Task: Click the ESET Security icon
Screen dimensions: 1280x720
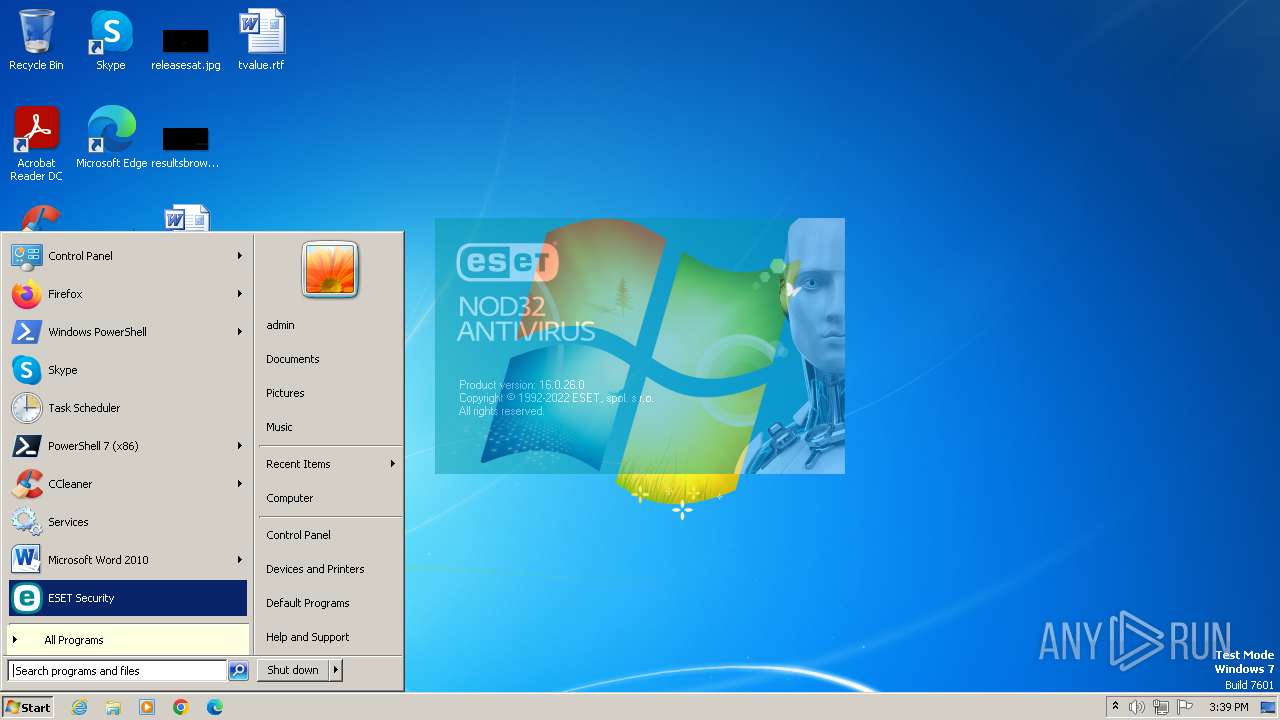Action: click(26, 598)
